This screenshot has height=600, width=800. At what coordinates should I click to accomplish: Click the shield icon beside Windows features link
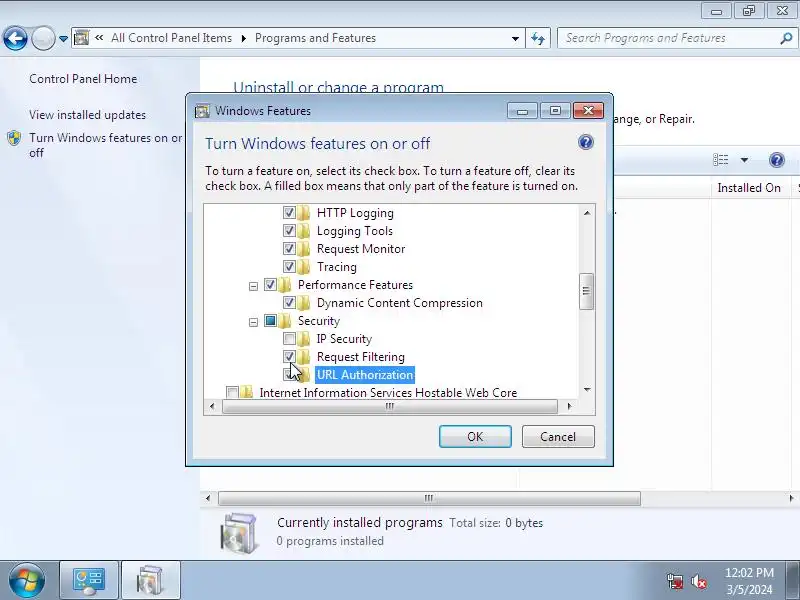(x=14, y=138)
